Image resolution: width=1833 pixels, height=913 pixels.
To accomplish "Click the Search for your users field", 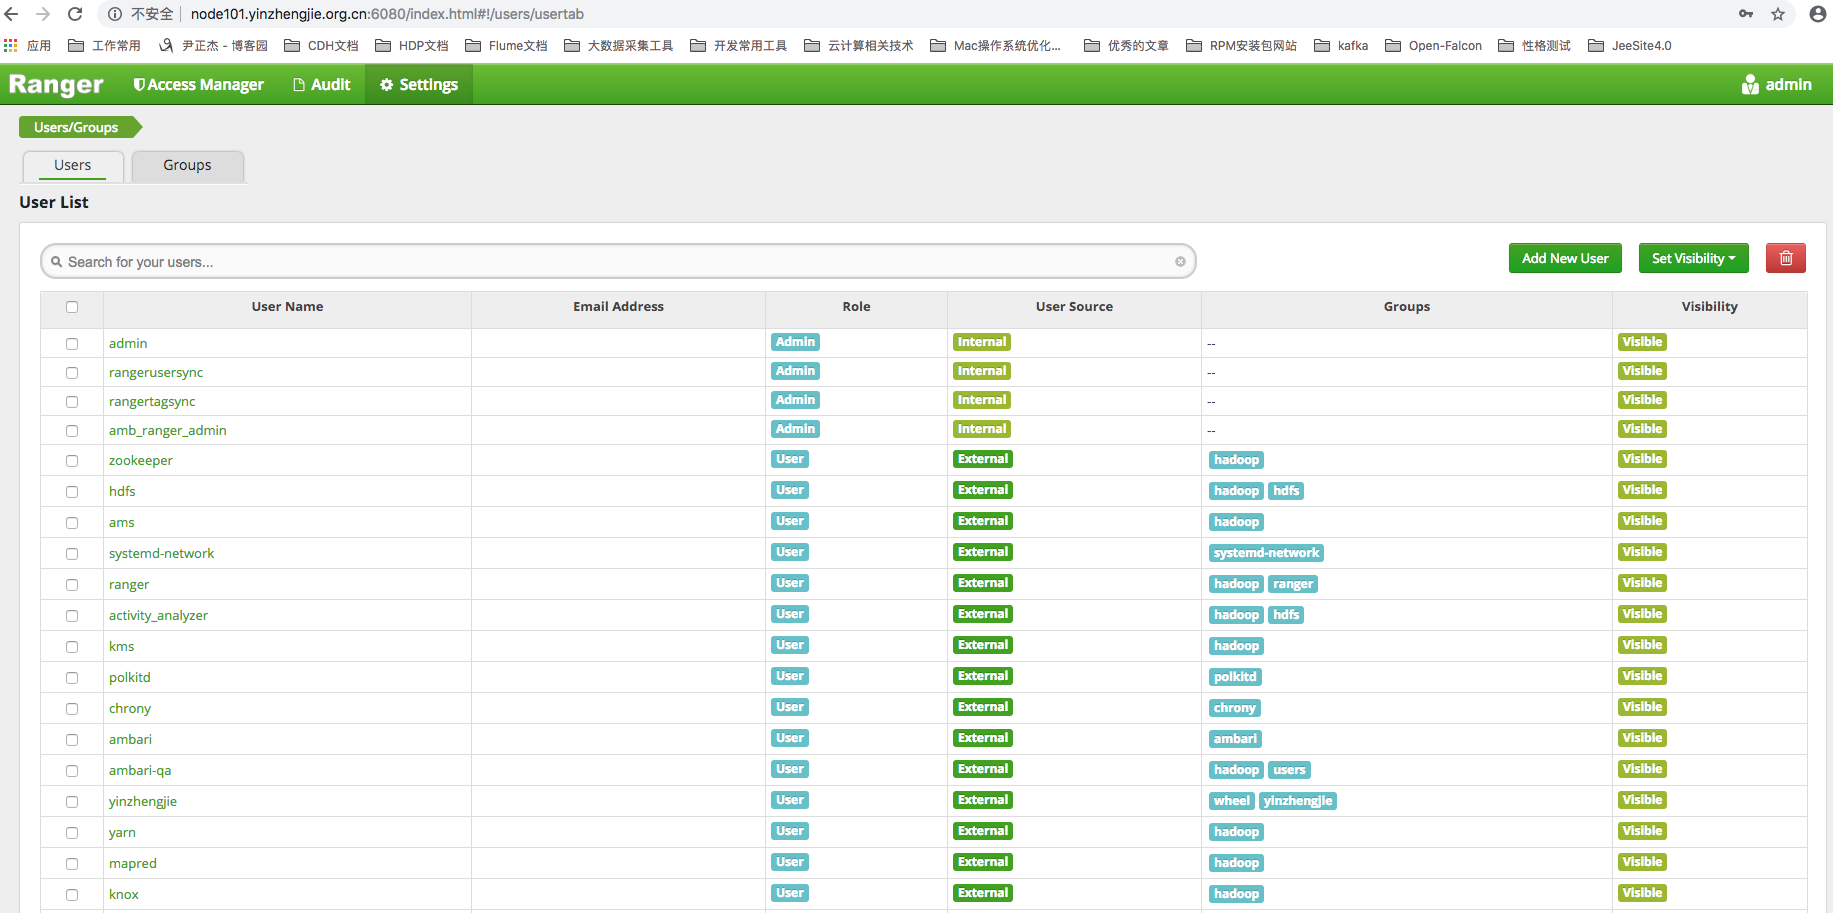I will [618, 262].
